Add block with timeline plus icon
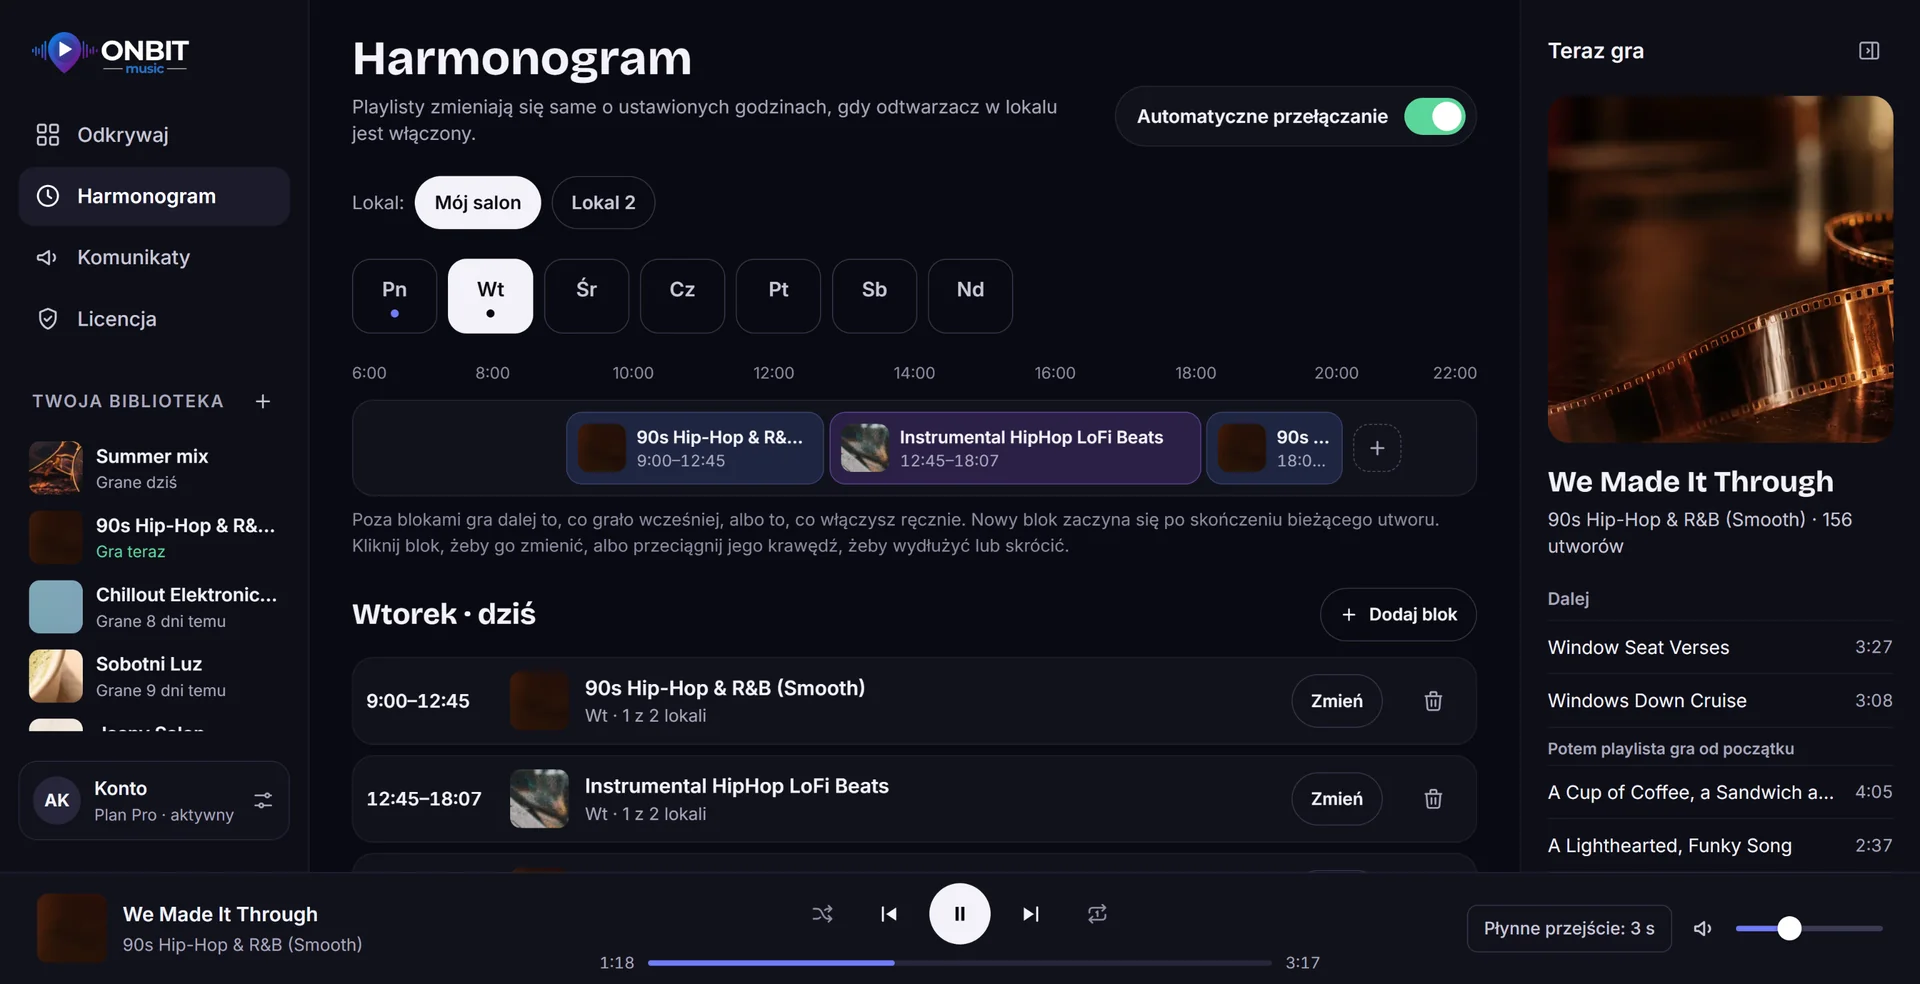The height and width of the screenshot is (984, 1920). click(1377, 448)
